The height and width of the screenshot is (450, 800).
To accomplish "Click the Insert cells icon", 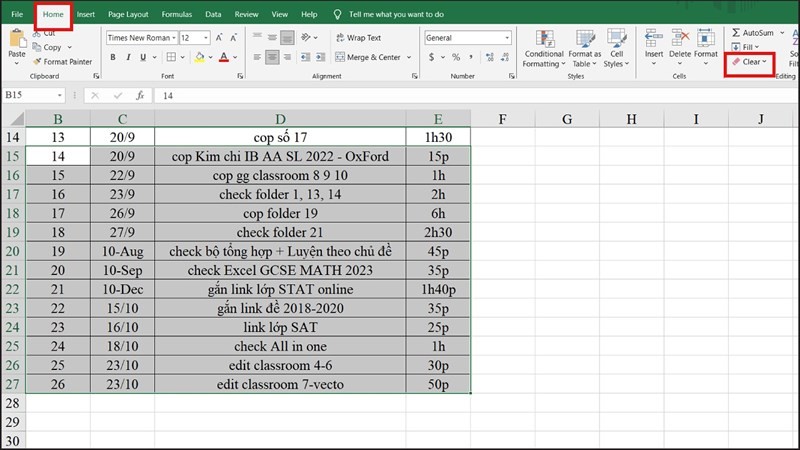I will [654, 38].
